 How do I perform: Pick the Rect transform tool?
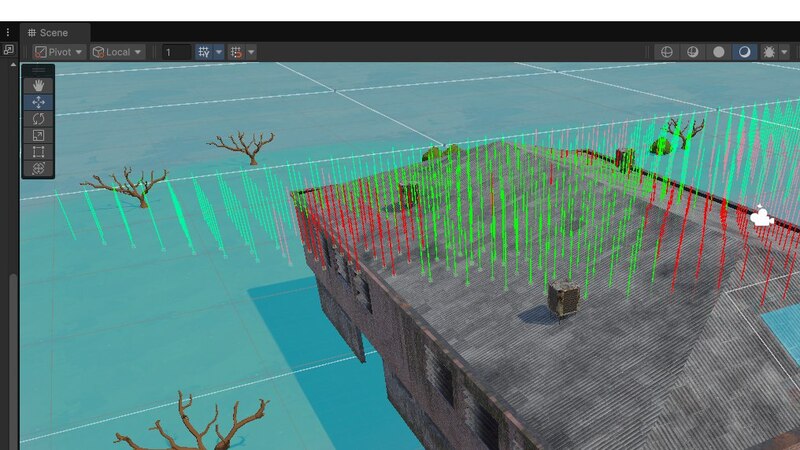39,152
